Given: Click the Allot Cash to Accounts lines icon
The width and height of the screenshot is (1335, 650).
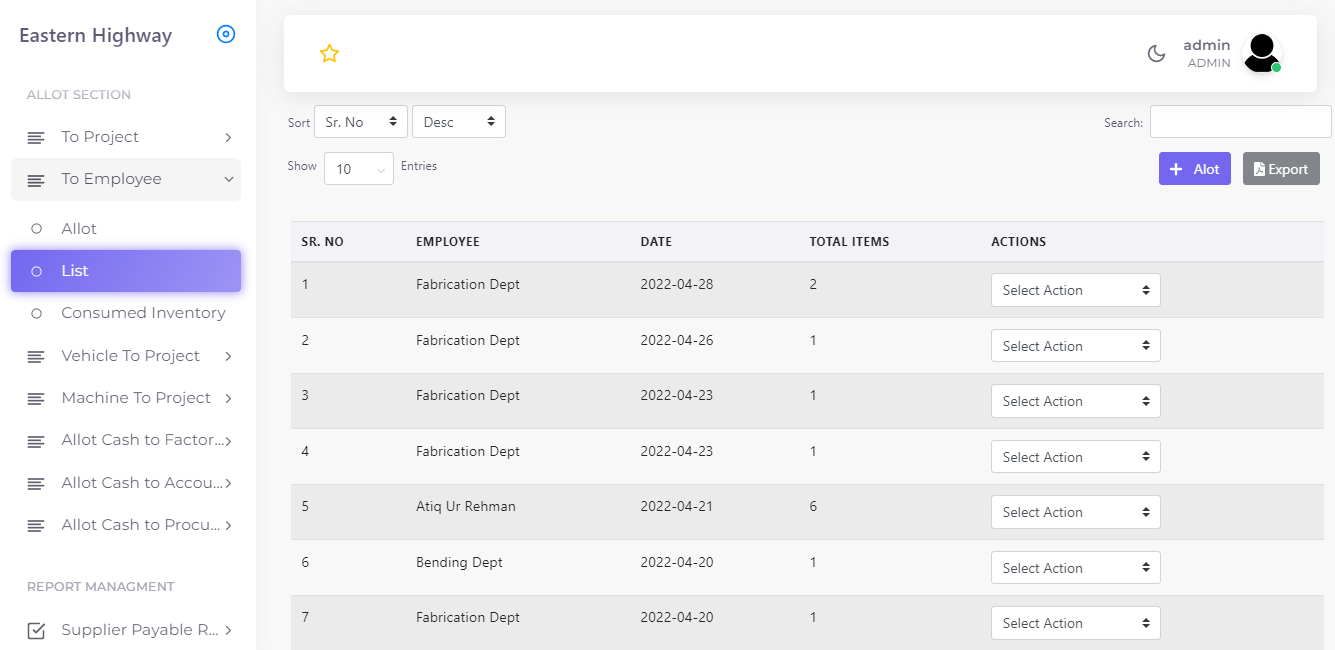Looking at the screenshot, I should [36, 483].
